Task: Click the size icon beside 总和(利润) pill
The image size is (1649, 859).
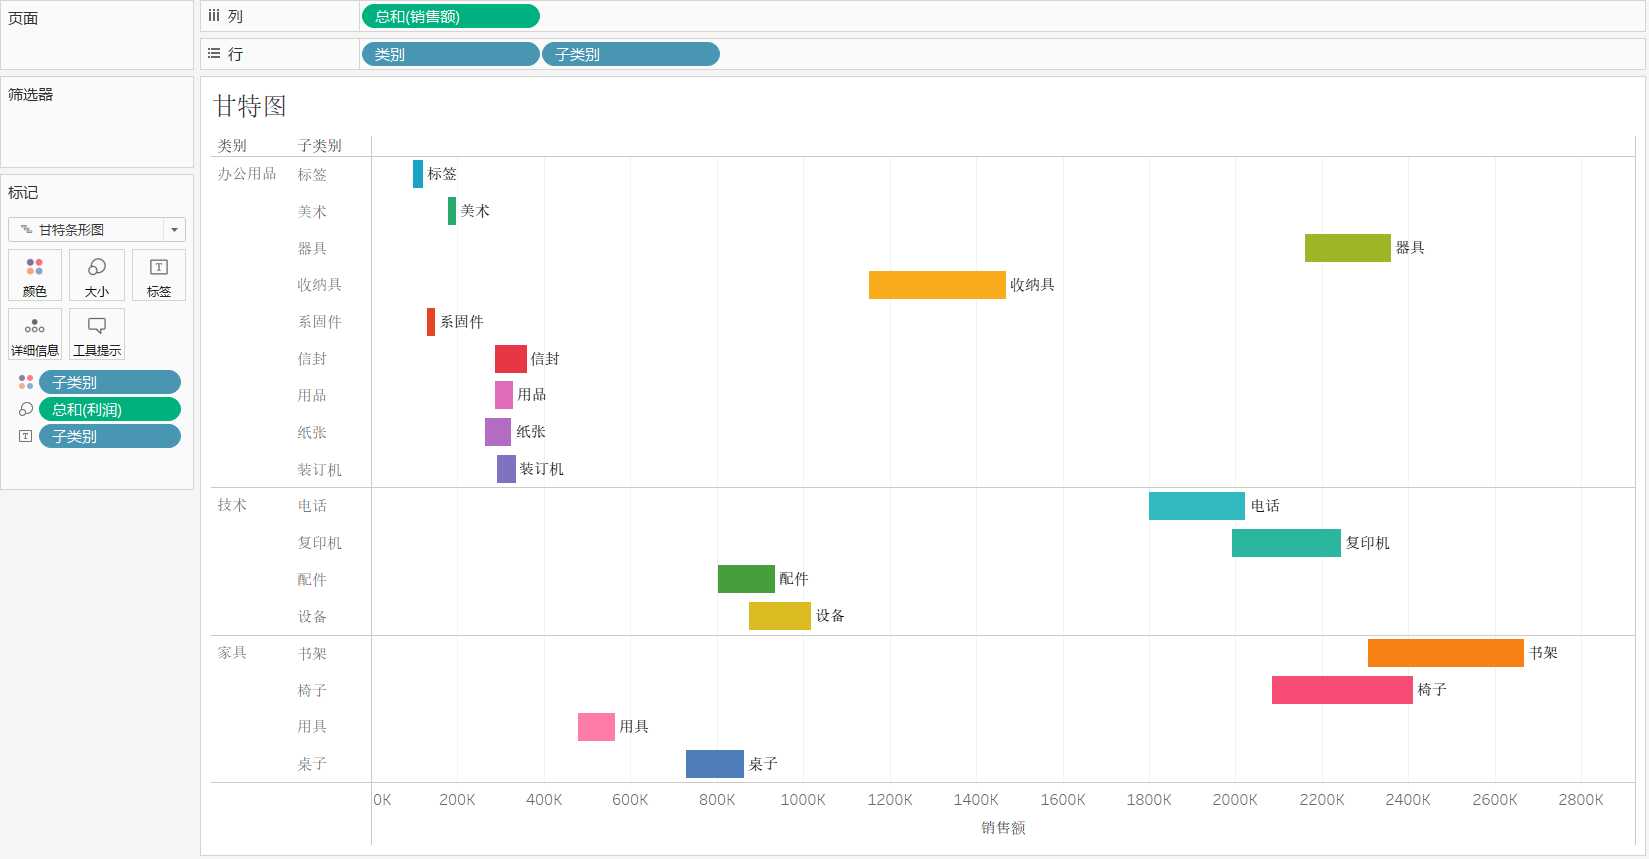Action: (26, 409)
